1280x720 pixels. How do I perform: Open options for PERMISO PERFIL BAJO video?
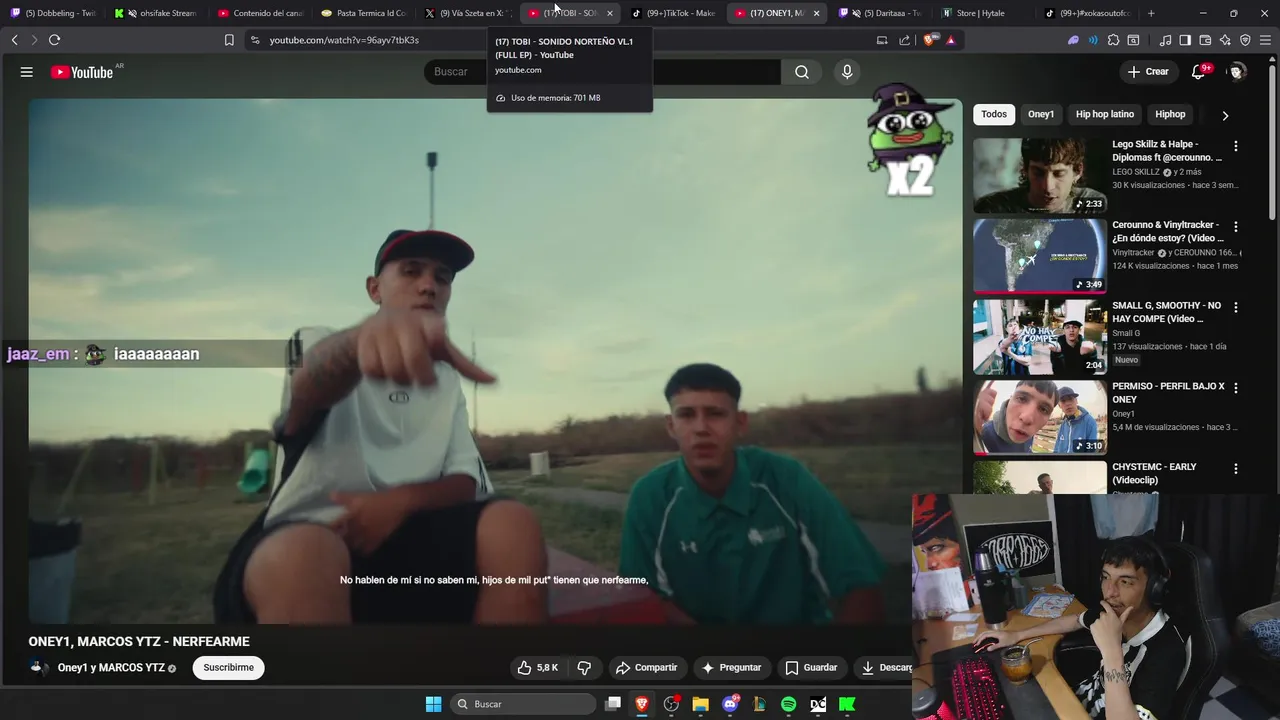tap(1236, 388)
